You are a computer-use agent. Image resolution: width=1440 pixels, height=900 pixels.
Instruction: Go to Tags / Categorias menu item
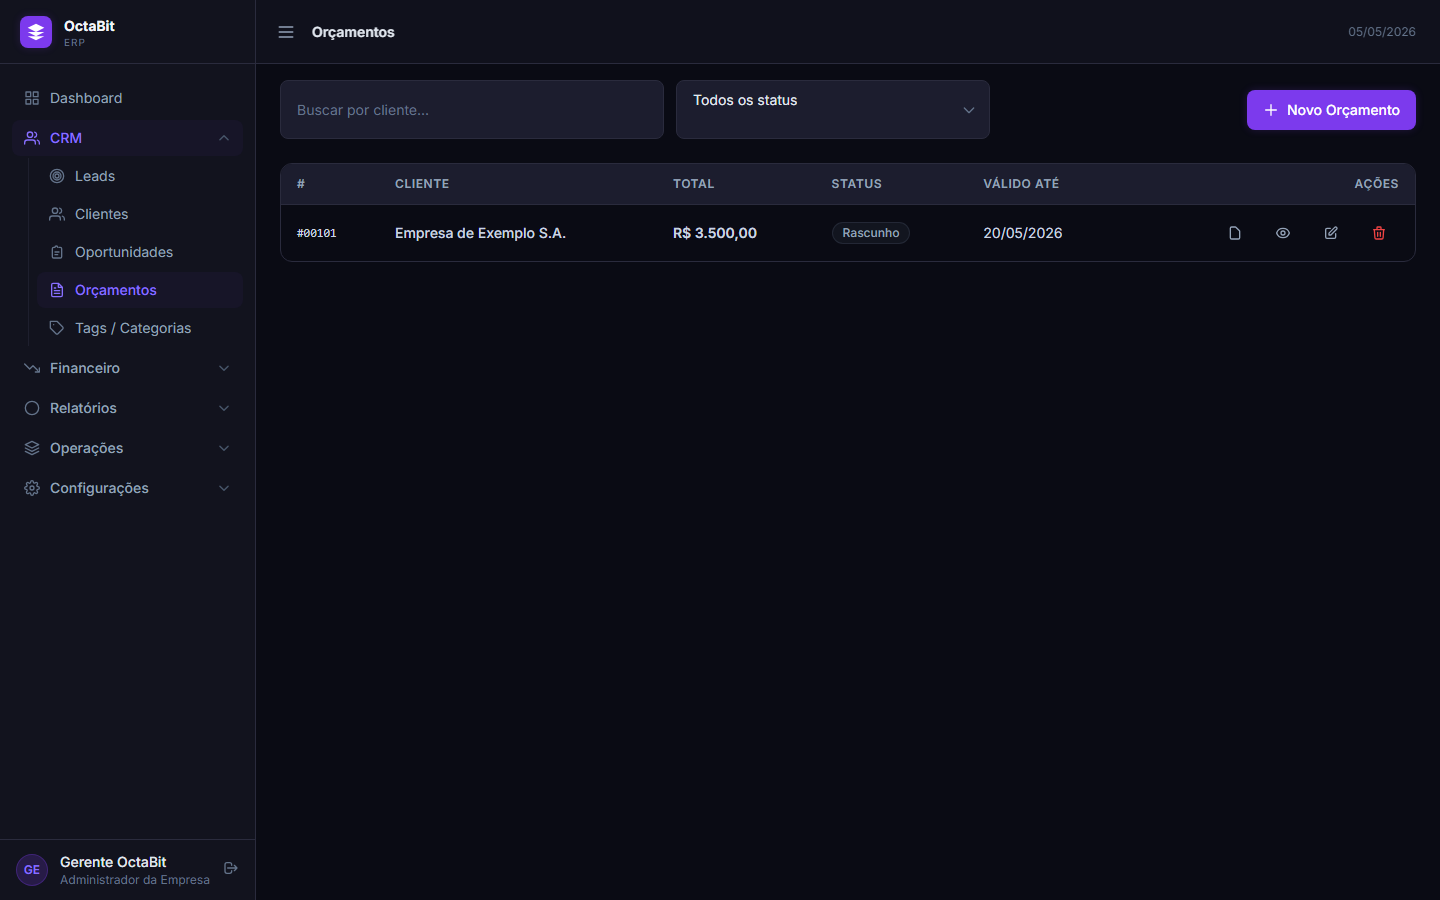coord(140,328)
